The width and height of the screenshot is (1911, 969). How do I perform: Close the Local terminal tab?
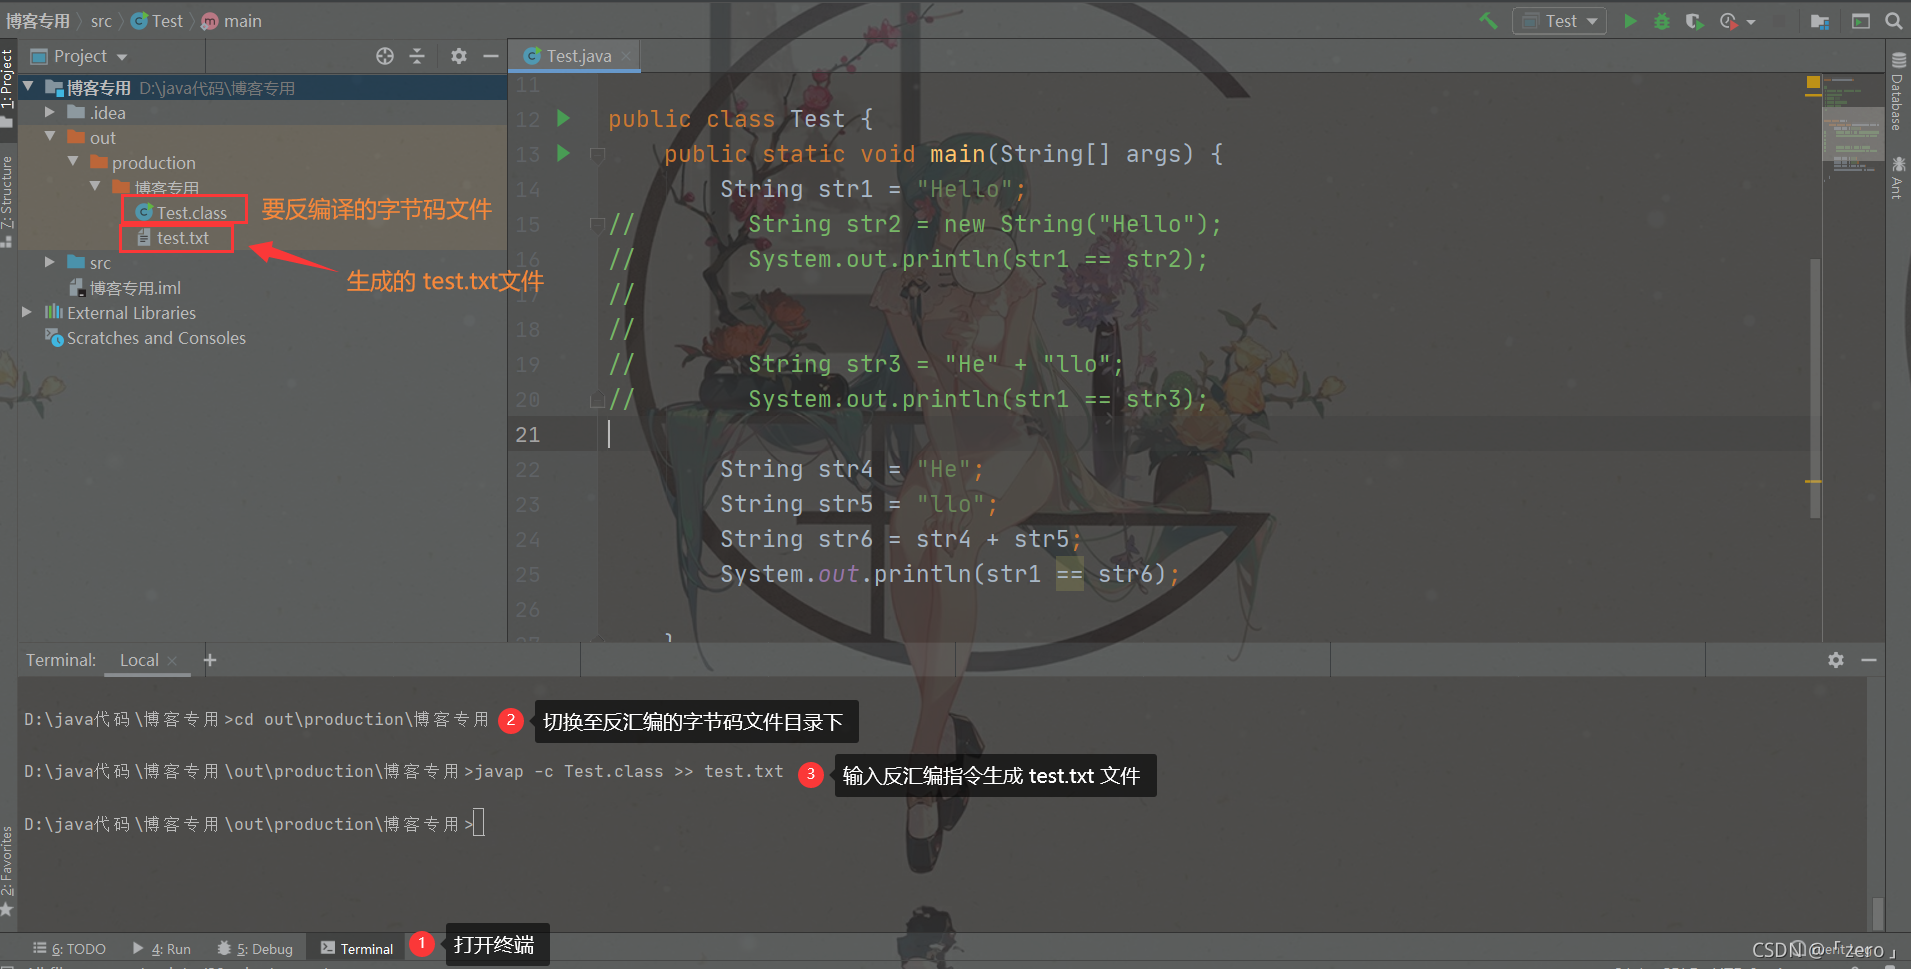[172, 661]
